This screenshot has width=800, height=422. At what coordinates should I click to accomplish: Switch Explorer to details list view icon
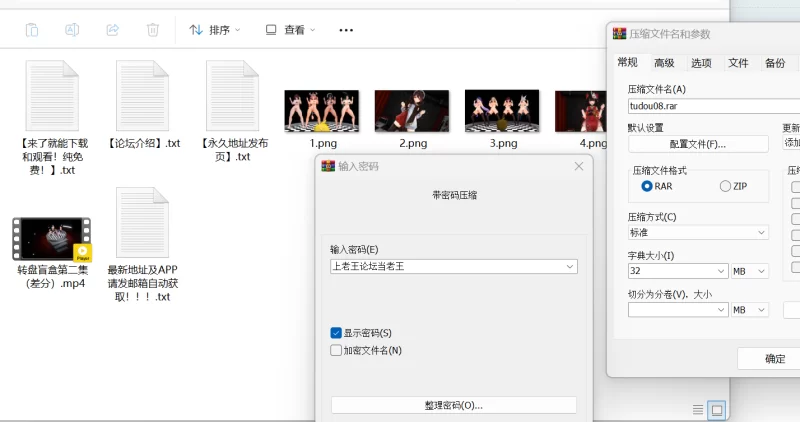click(x=698, y=410)
